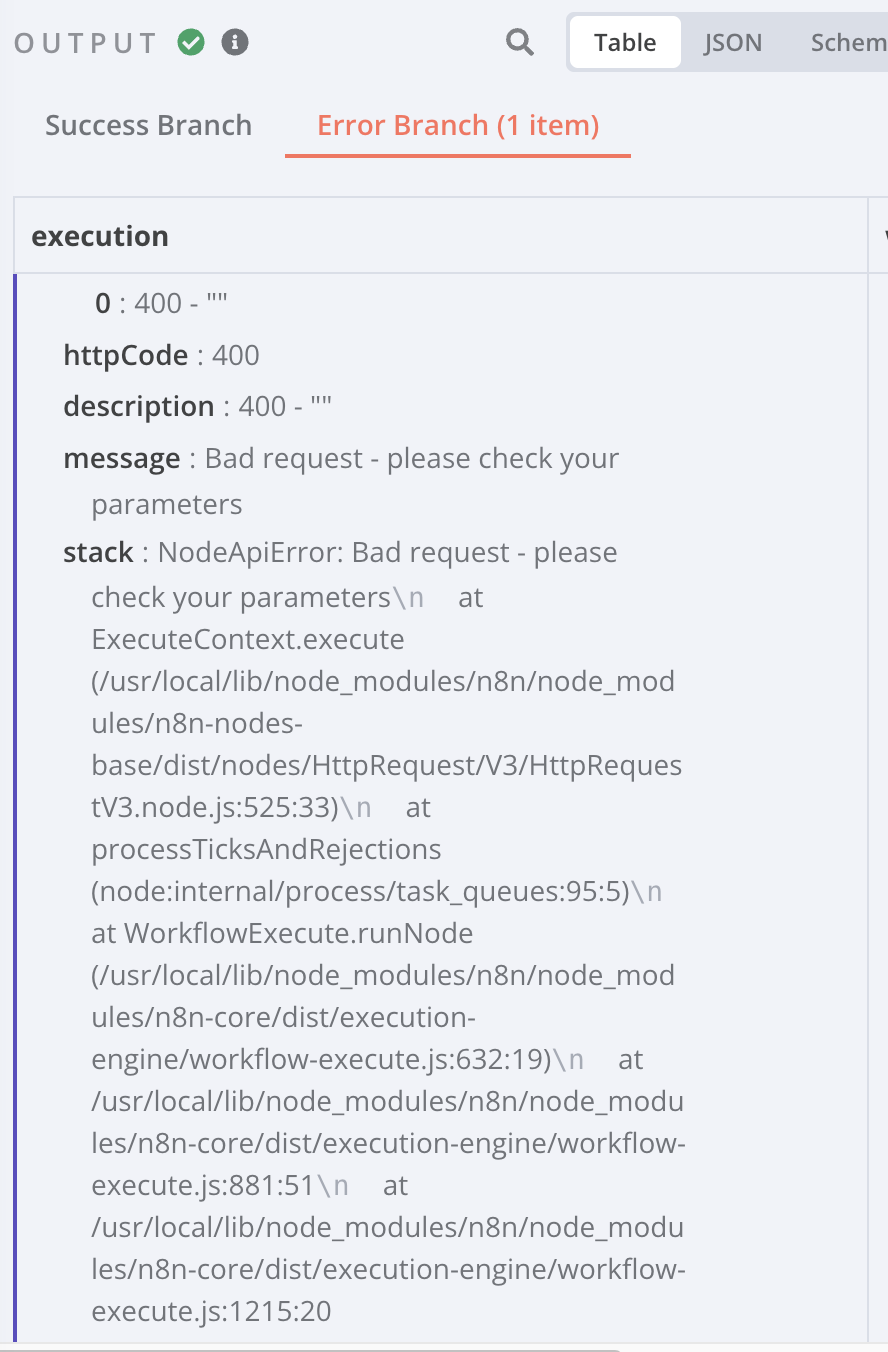Click the Bad request message text
888x1352 pixels.
pyautogui.click(x=412, y=459)
